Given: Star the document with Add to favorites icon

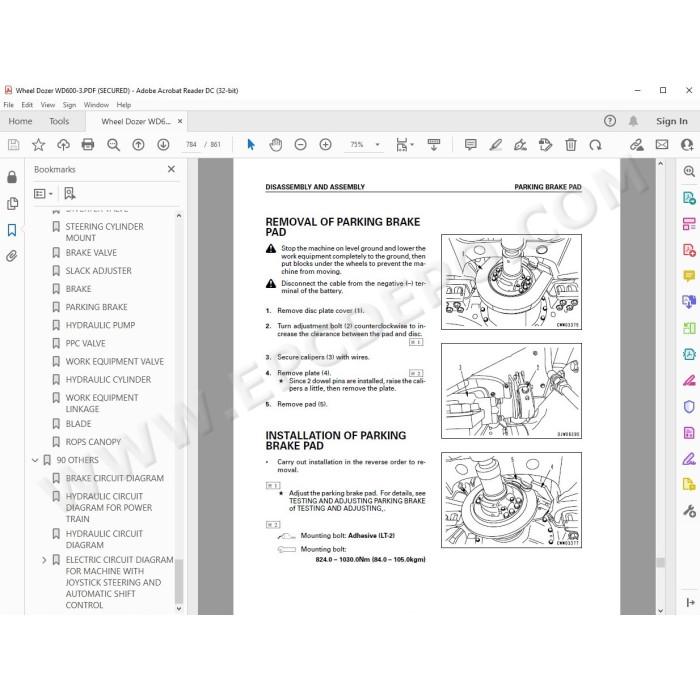Looking at the screenshot, I should click(38, 145).
